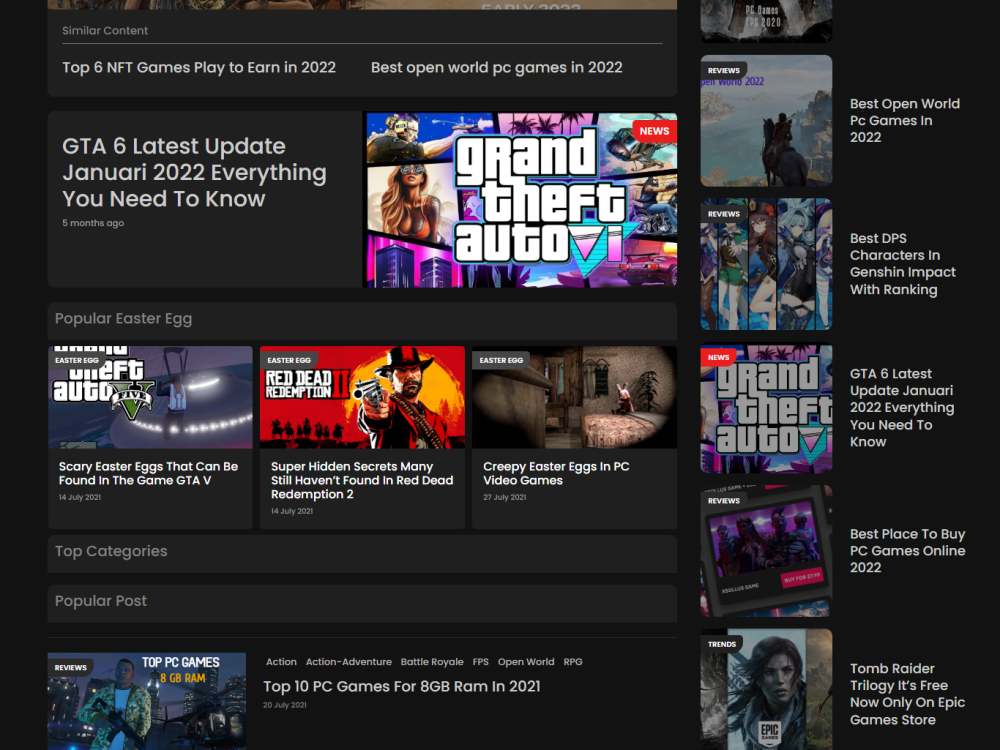Open 'Top 6 NFT Games Play to Earn in 2022' link
This screenshot has width=1000, height=750.
click(199, 68)
